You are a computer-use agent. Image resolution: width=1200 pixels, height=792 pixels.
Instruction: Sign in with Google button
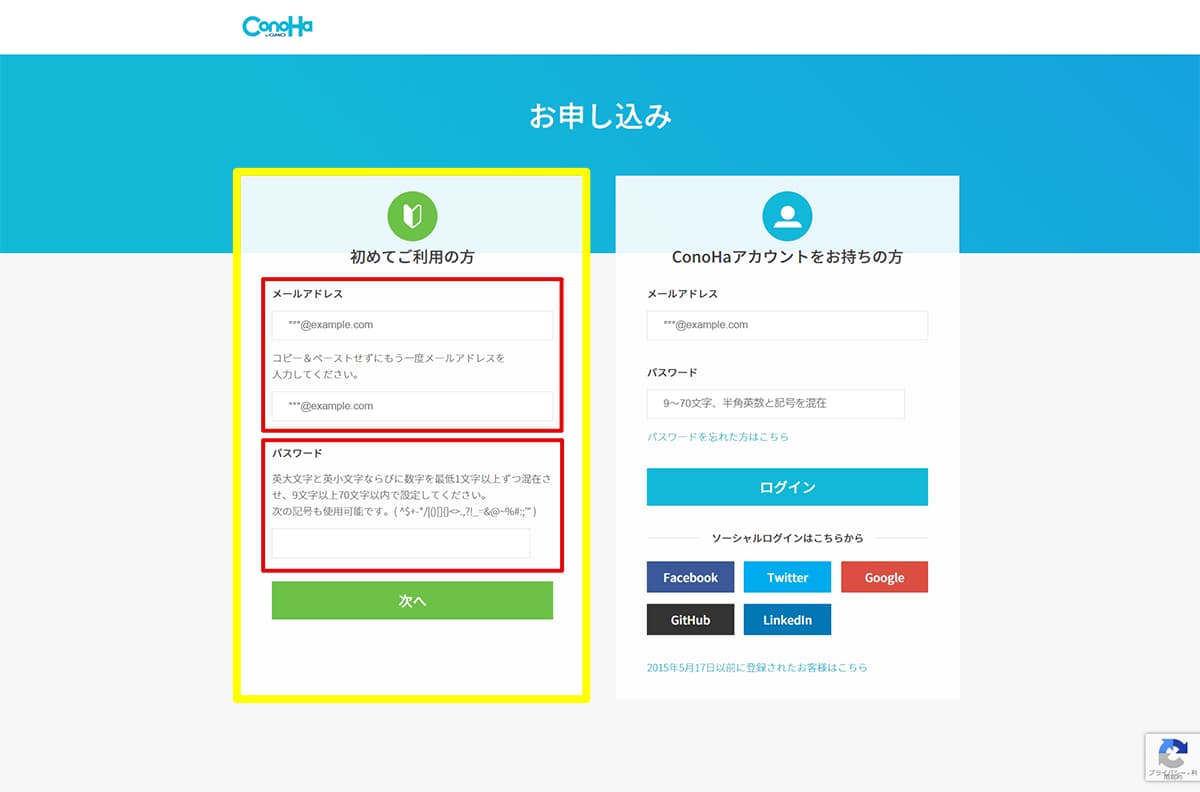(x=884, y=577)
